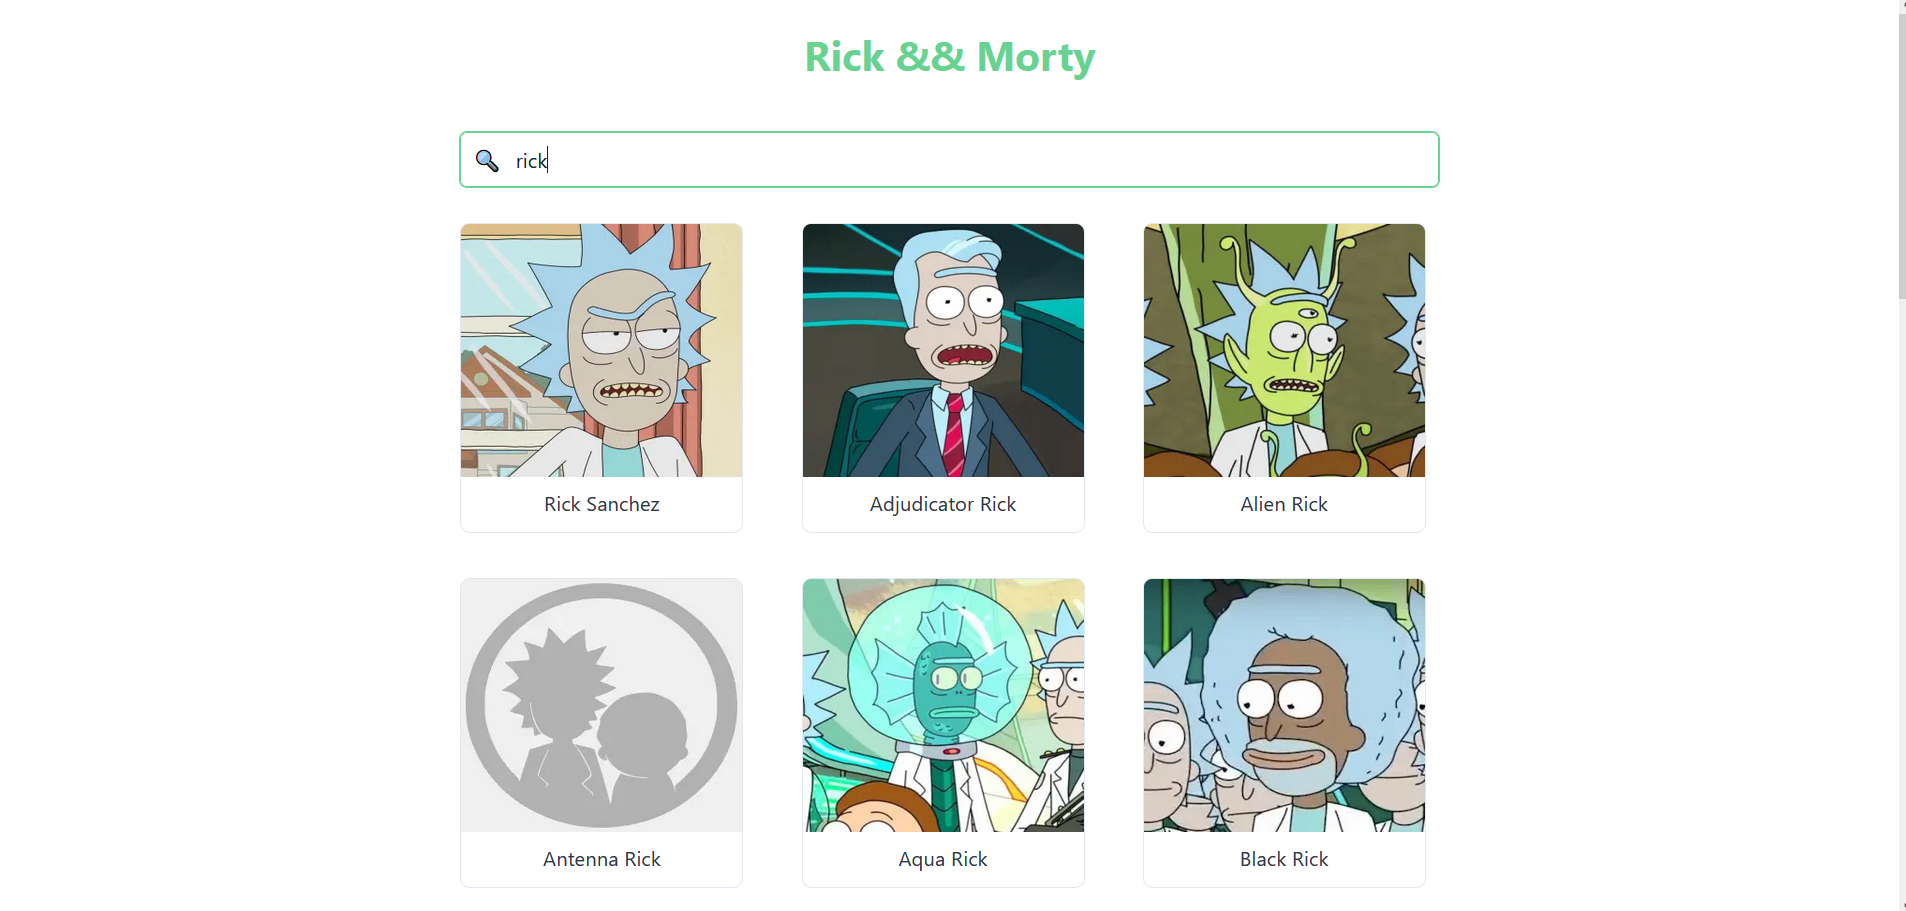Open the Alien Rick picture
The height and width of the screenshot is (911, 1906).
(1284, 350)
